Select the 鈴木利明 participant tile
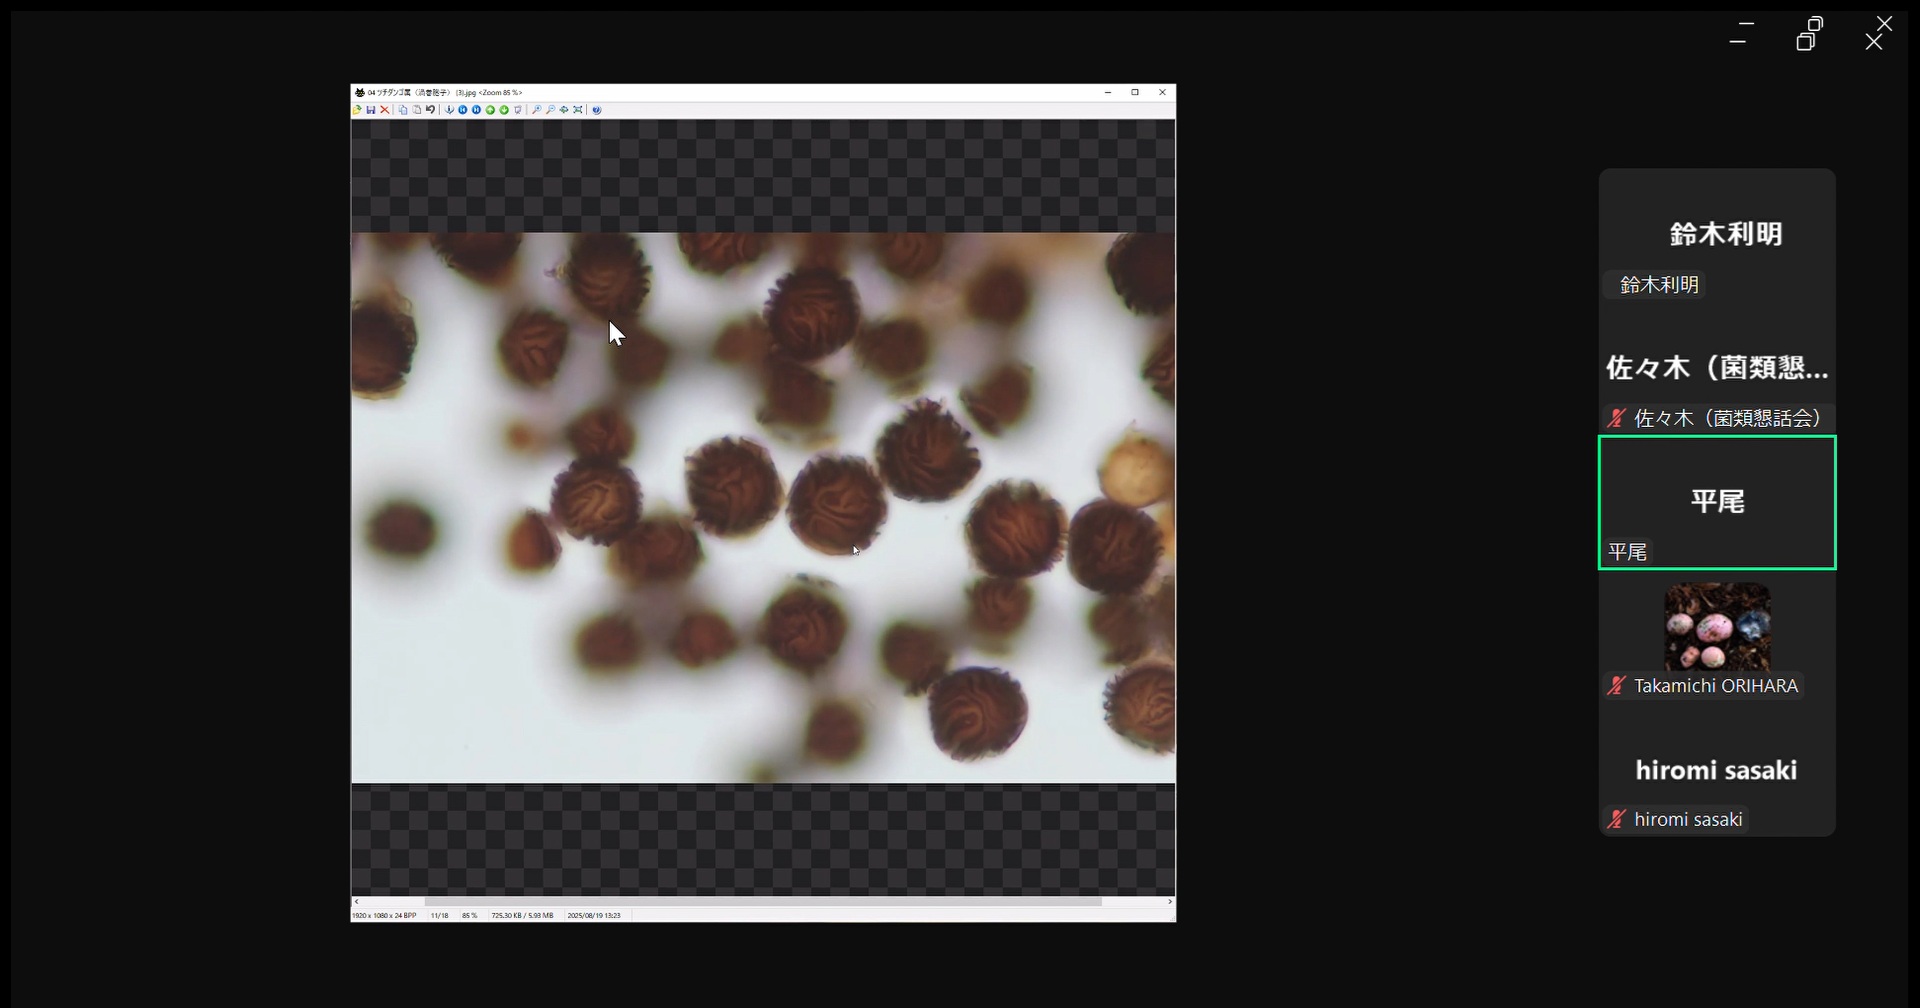This screenshot has height=1008, width=1920. pos(1717,235)
